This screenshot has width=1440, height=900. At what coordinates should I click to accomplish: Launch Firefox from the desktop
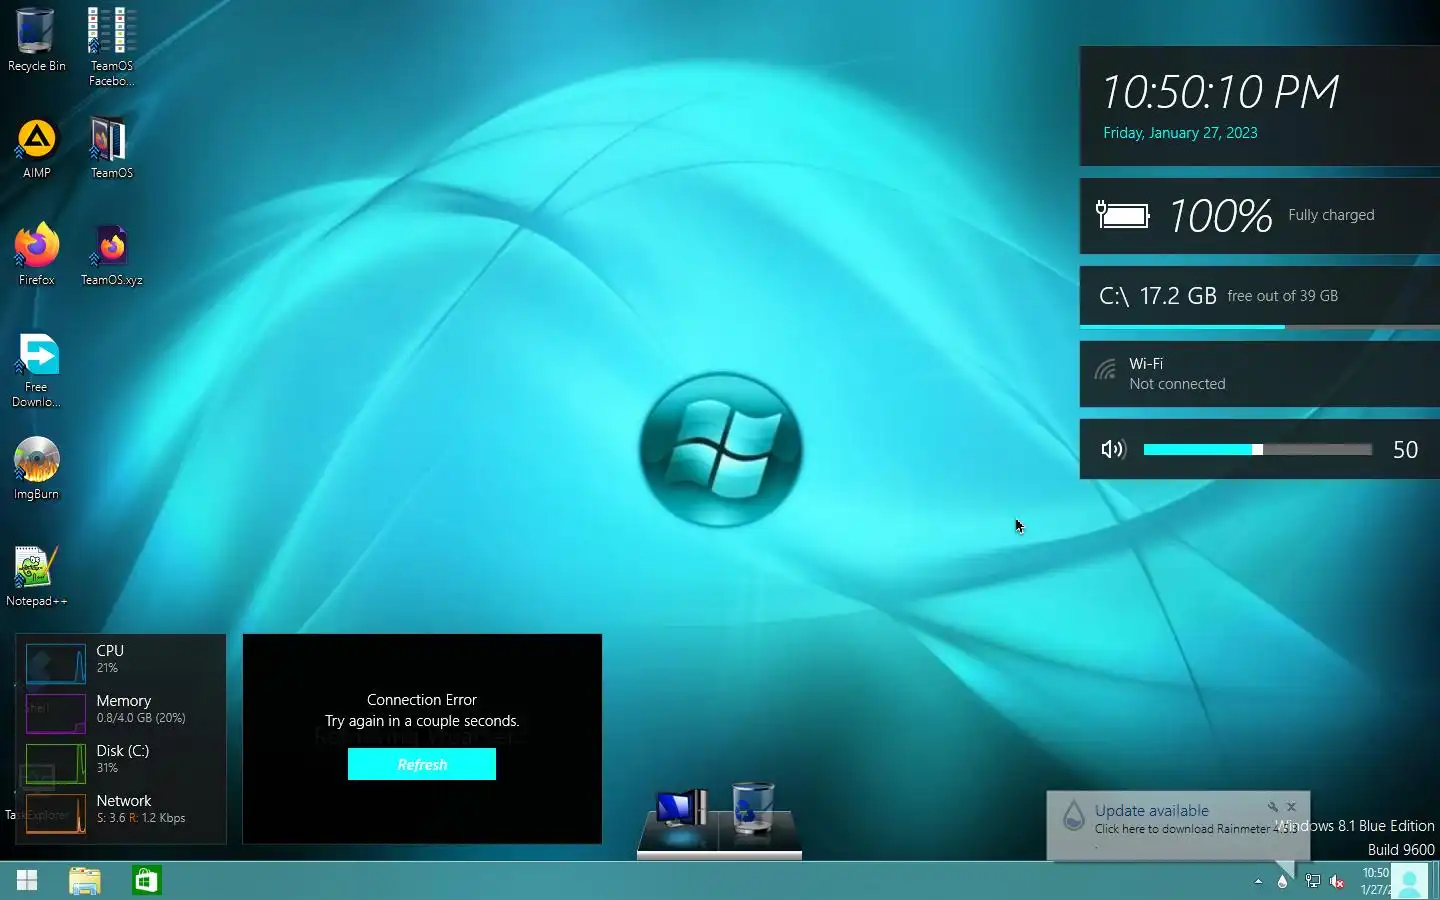tap(36, 254)
